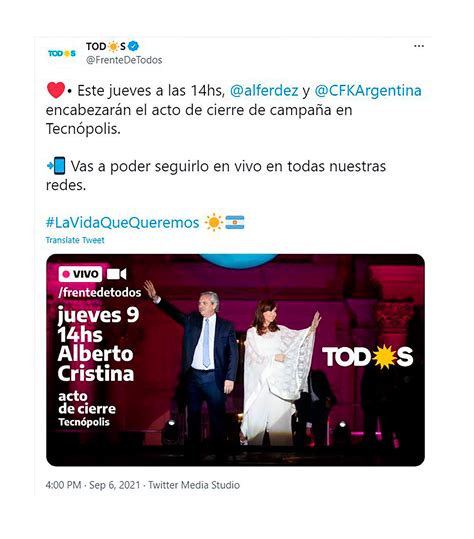Open the @CFKArgentina mention
The height and width of the screenshot is (539, 474).
(x=368, y=91)
